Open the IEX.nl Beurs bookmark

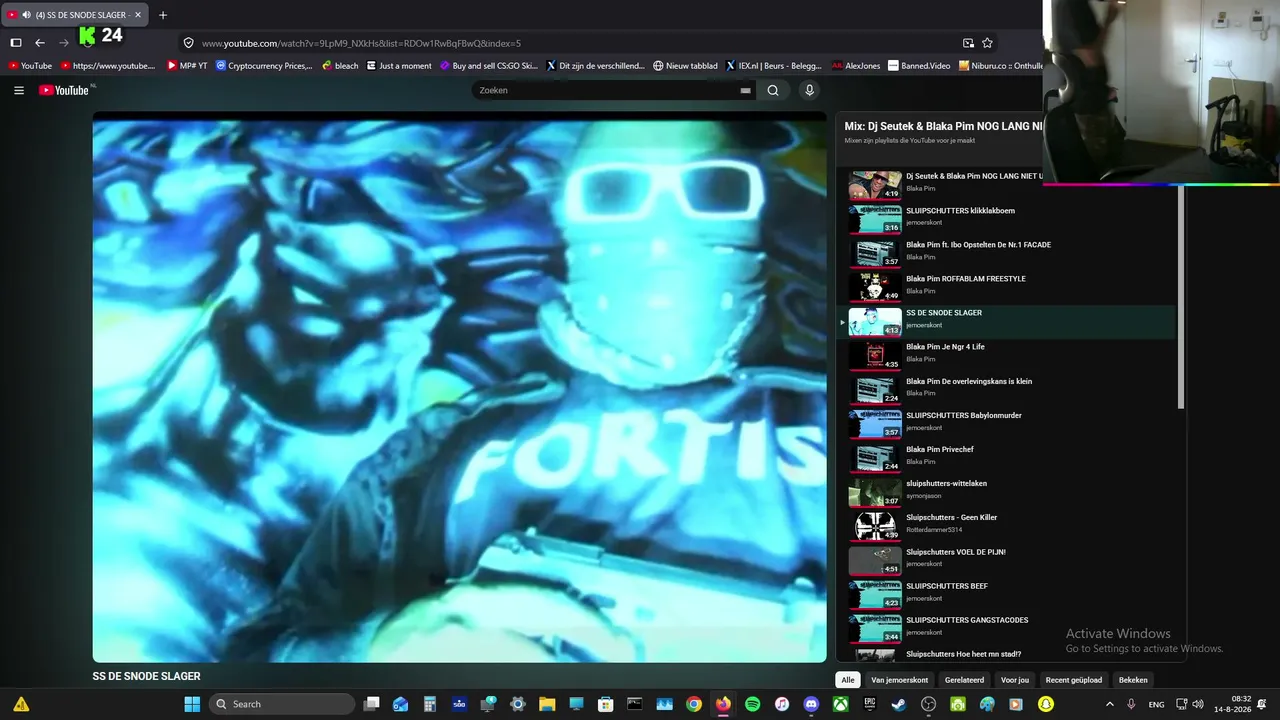773,66
